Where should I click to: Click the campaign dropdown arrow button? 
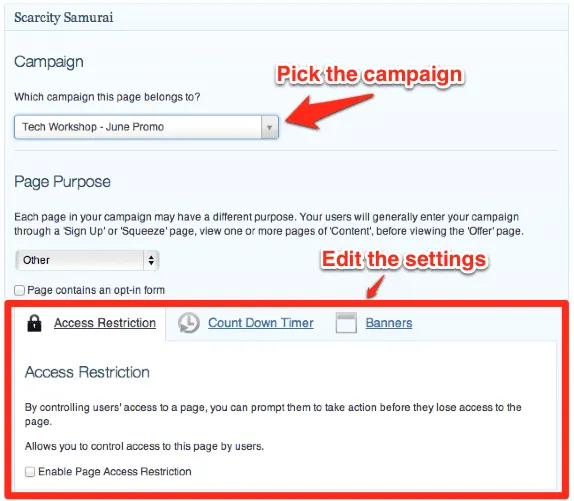click(269, 127)
